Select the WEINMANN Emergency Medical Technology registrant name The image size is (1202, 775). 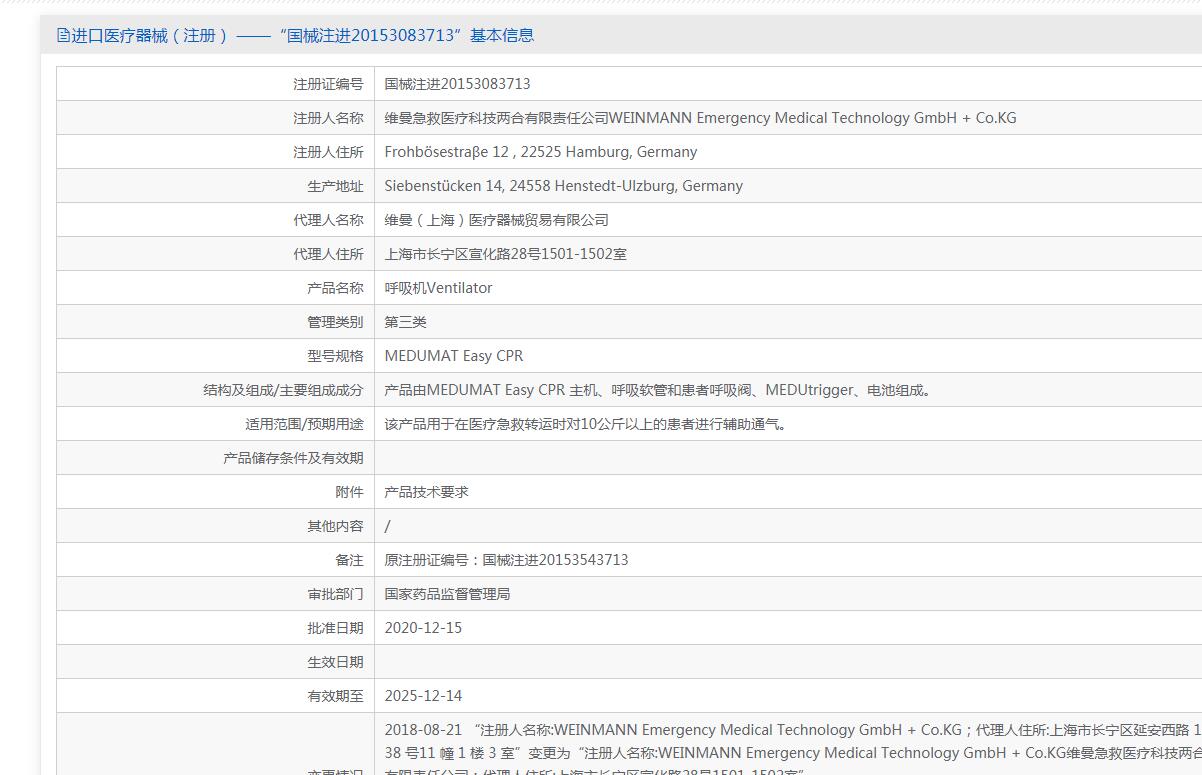coord(700,118)
